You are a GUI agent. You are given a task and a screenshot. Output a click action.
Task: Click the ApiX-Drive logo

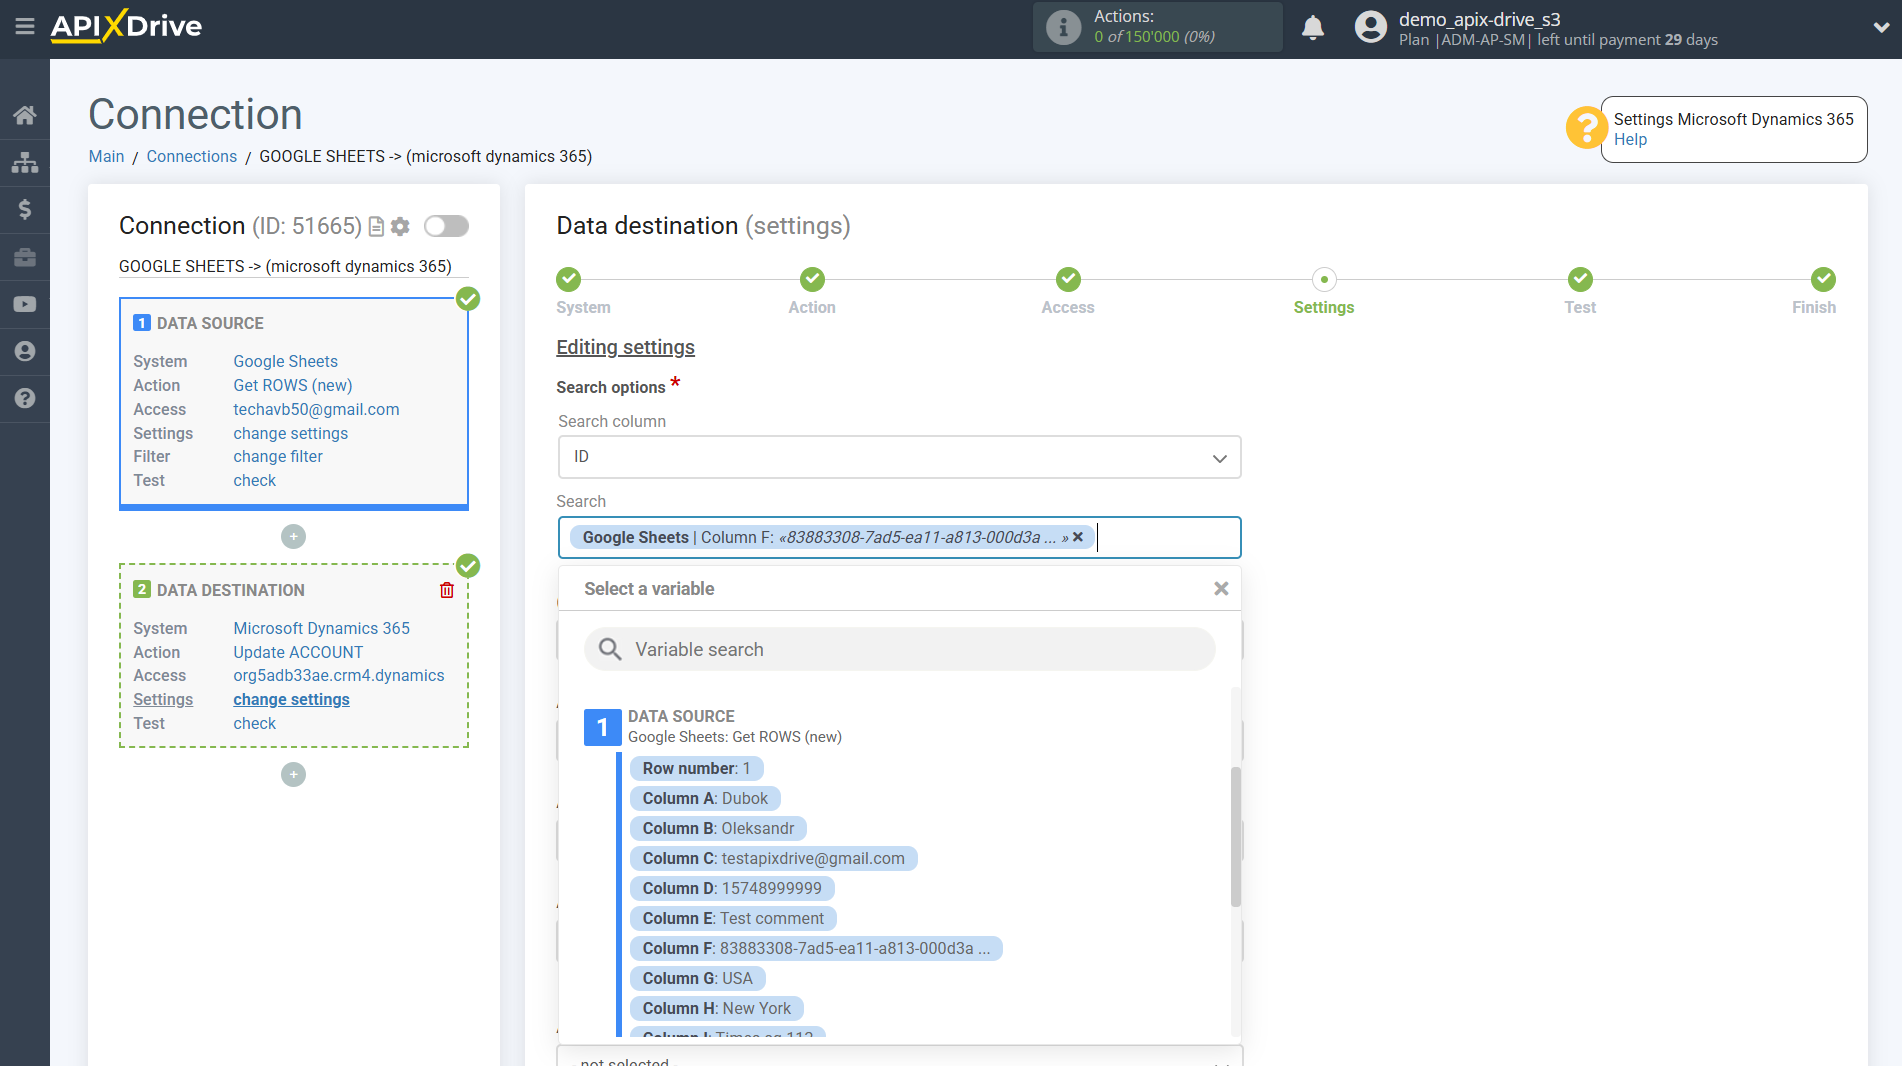126,27
